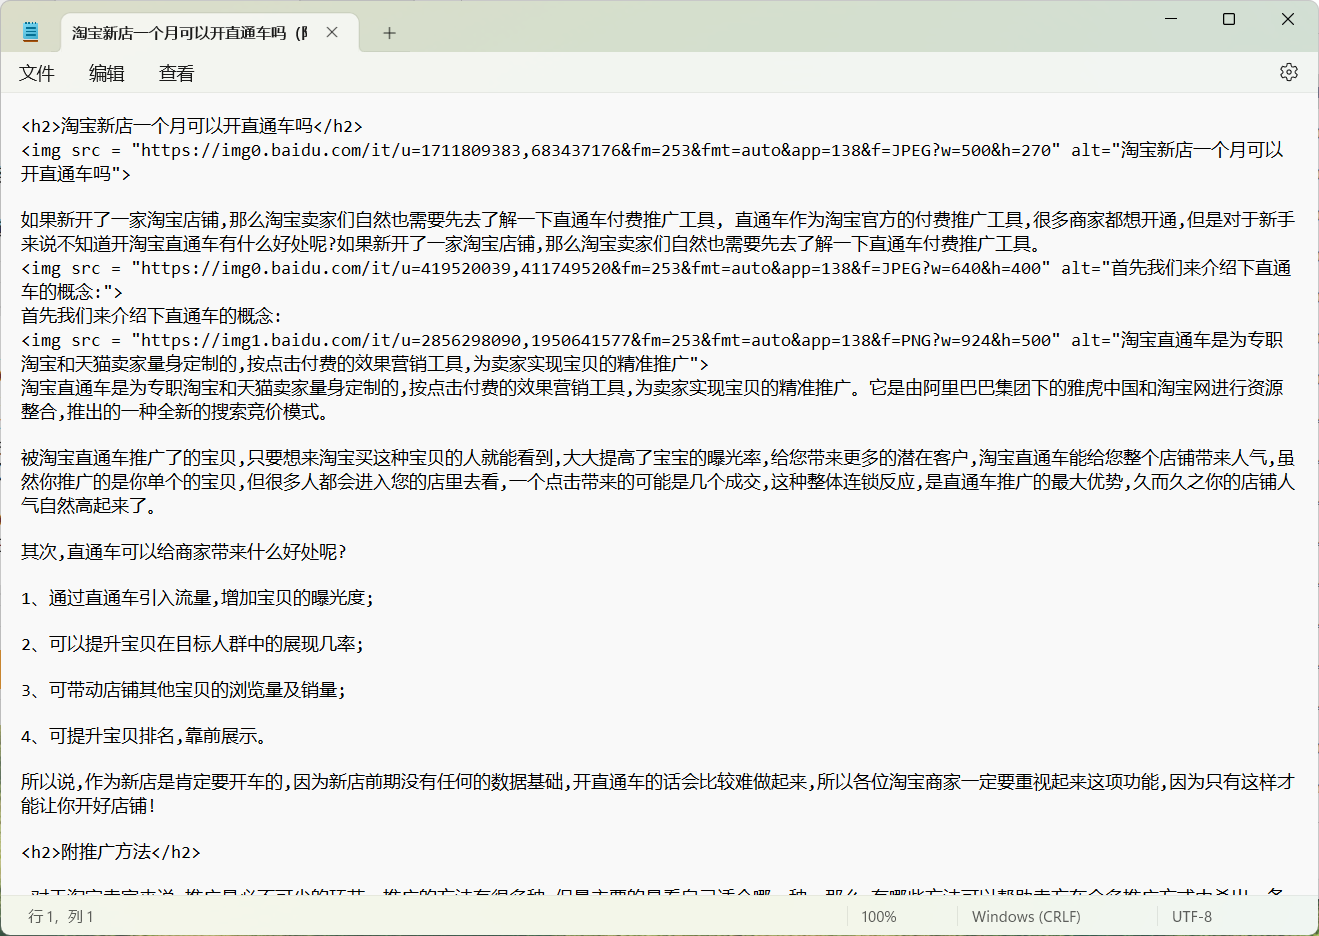Close the 淘宝新店一个月可以开直通车吗 tab
This screenshot has height=936, width=1319.
[332, 32]
